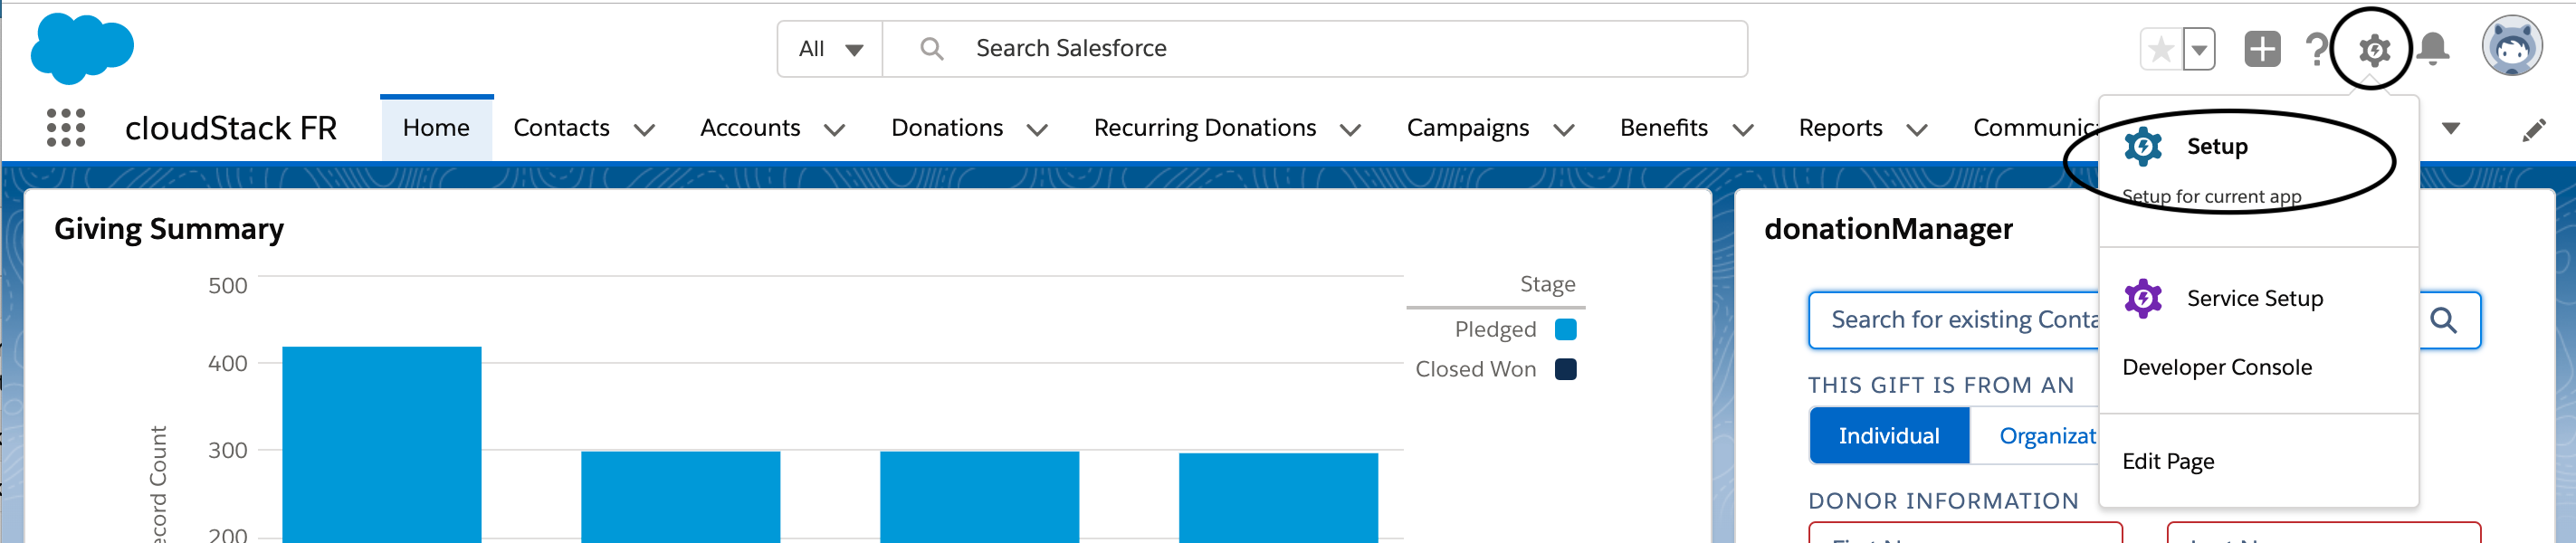Click the Closed Won legend color swatch

click(1566, 369)
